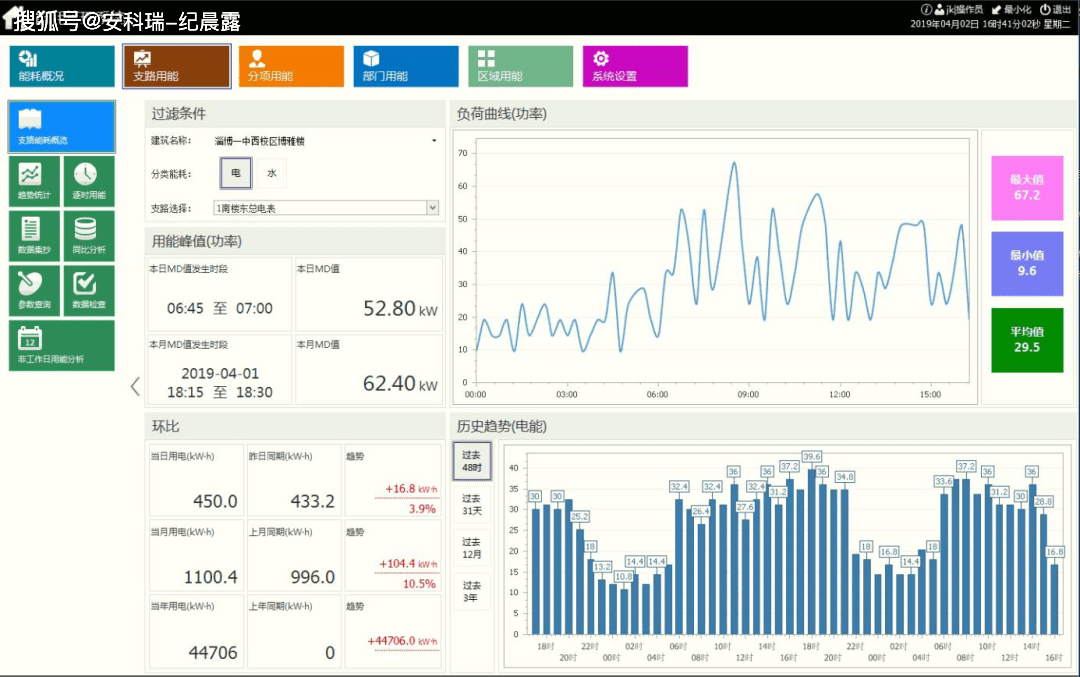Viewport: 1080px width, 677px height.
Task: Expand the 建筑名称 building dropdown
Action: point(434,141)
